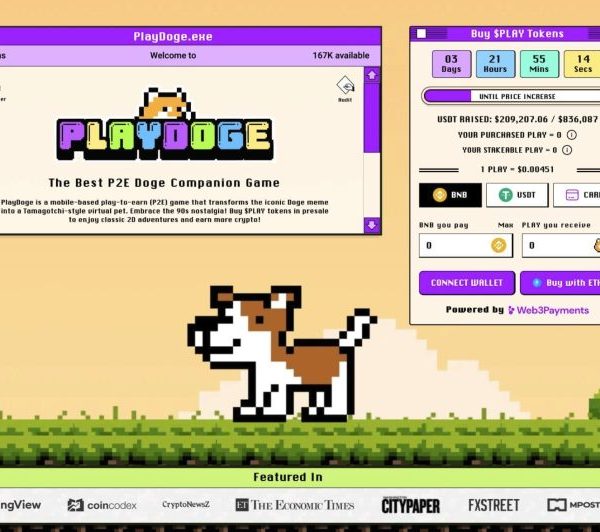
Task: Click the white square in Buy $PLAY Tokens titlebar
Action: coord(421,34)
